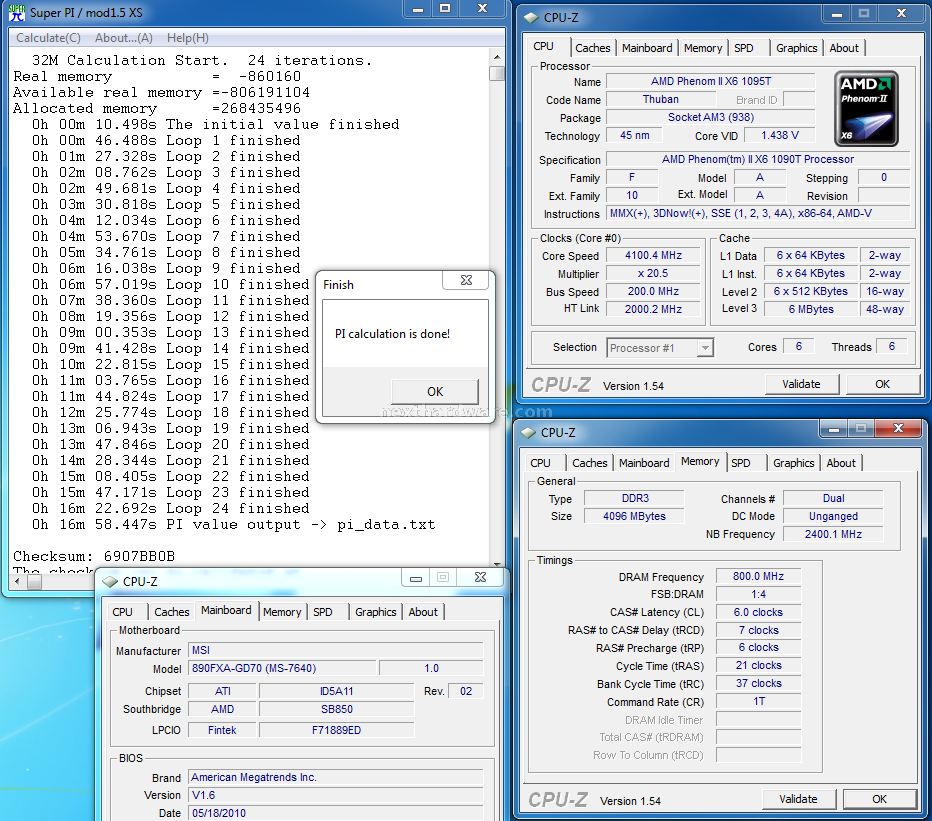Click the Level 3 cache value '6 MBytes'
The width and height of the screenshot is (932, 821).
(x=811, y=309)
